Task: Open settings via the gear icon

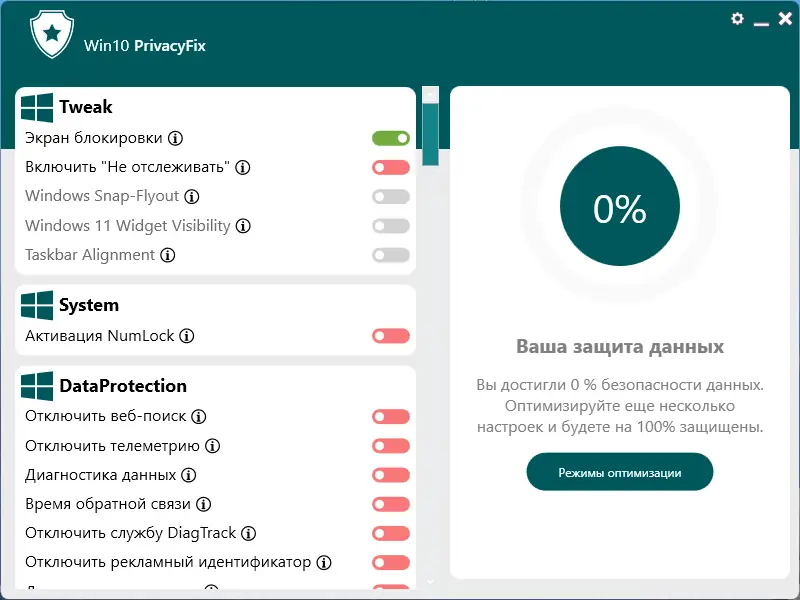Action: pyautogui.click(x=738, y=19)
